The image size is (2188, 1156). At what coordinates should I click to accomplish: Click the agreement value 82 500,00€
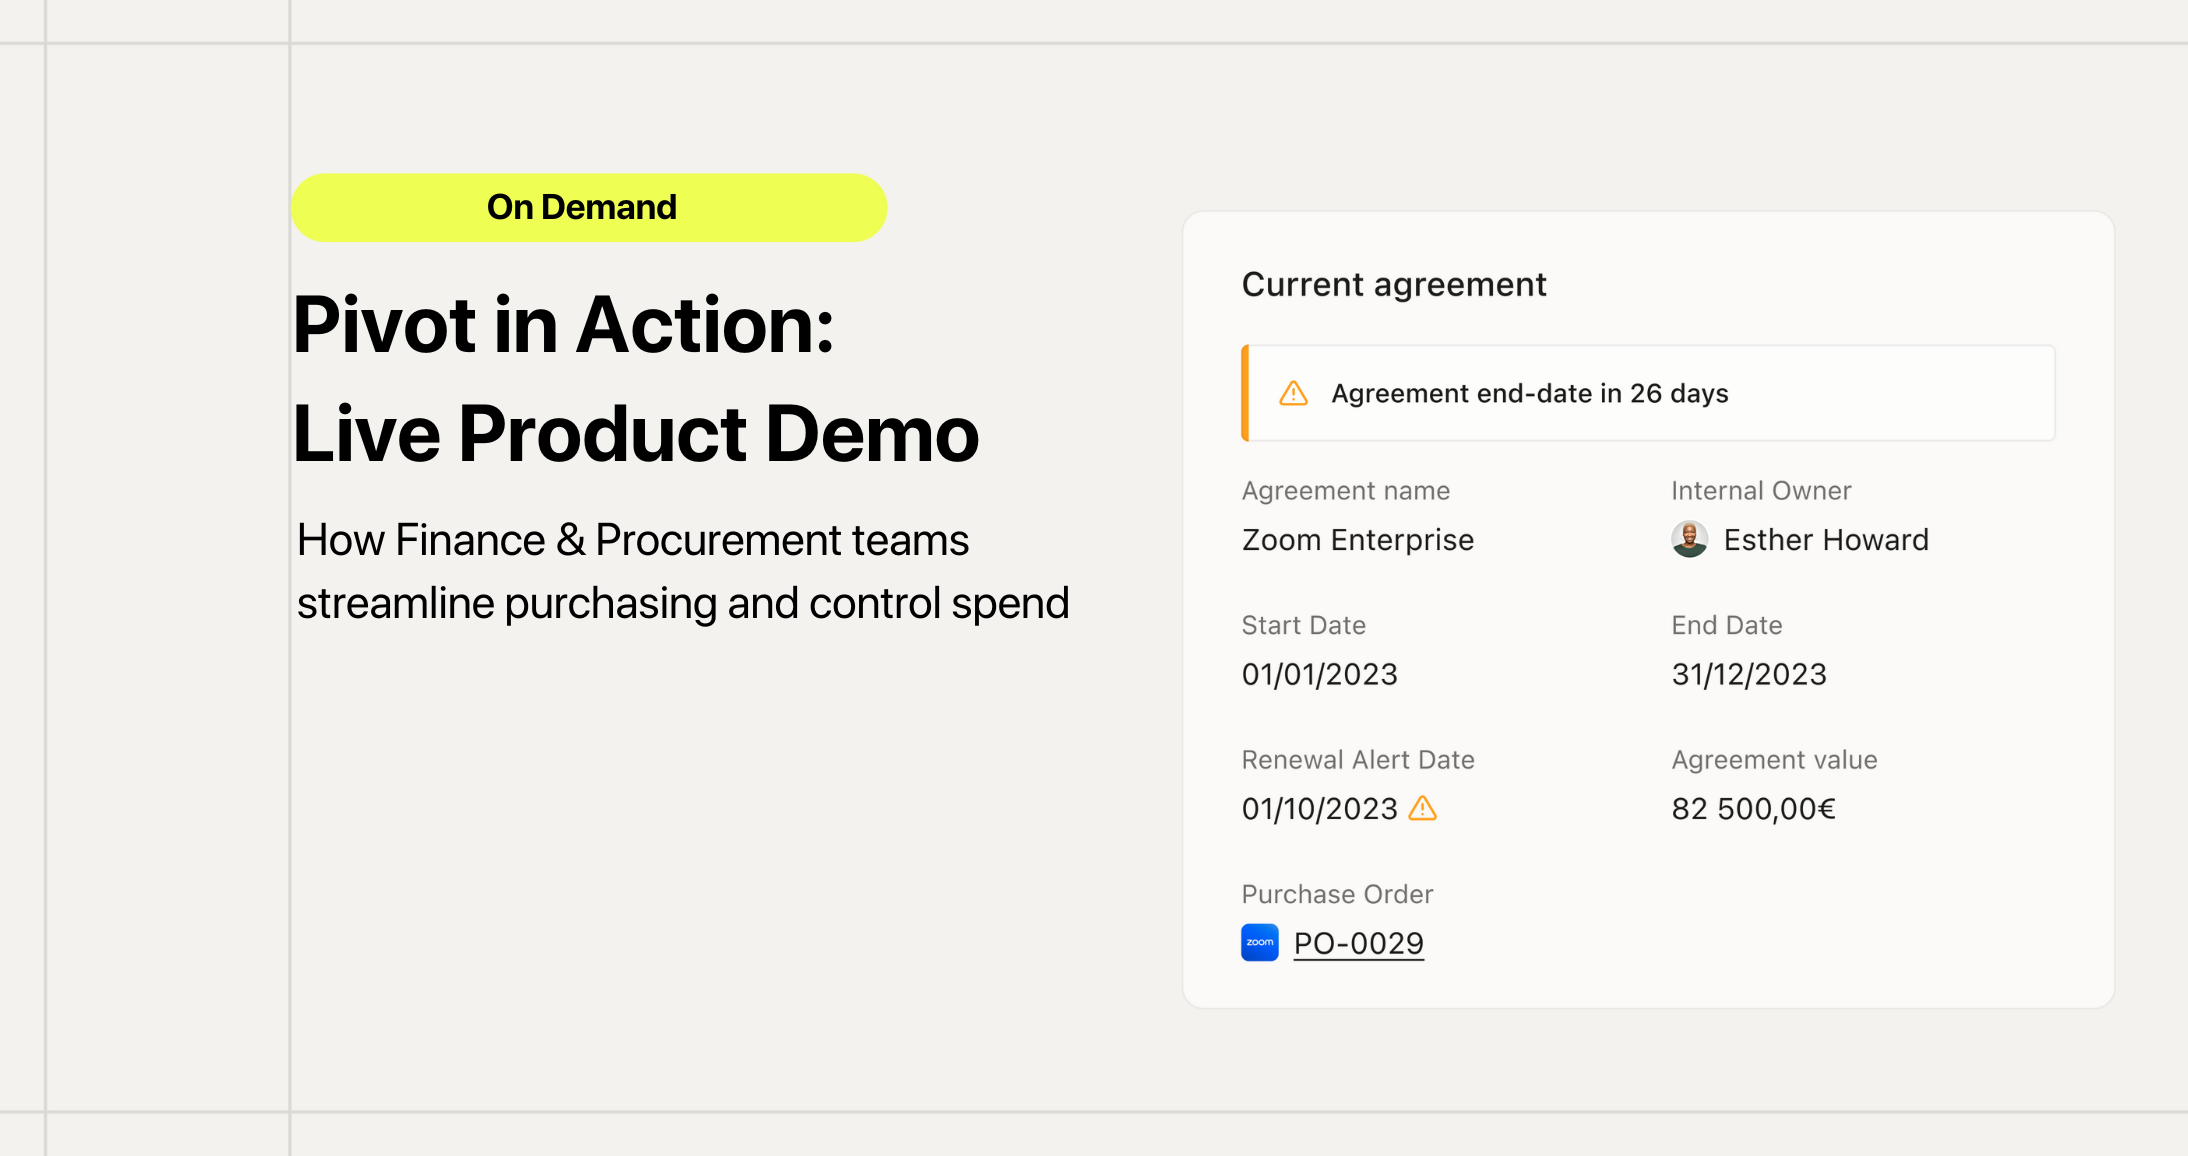click(x=1753, y=808)
